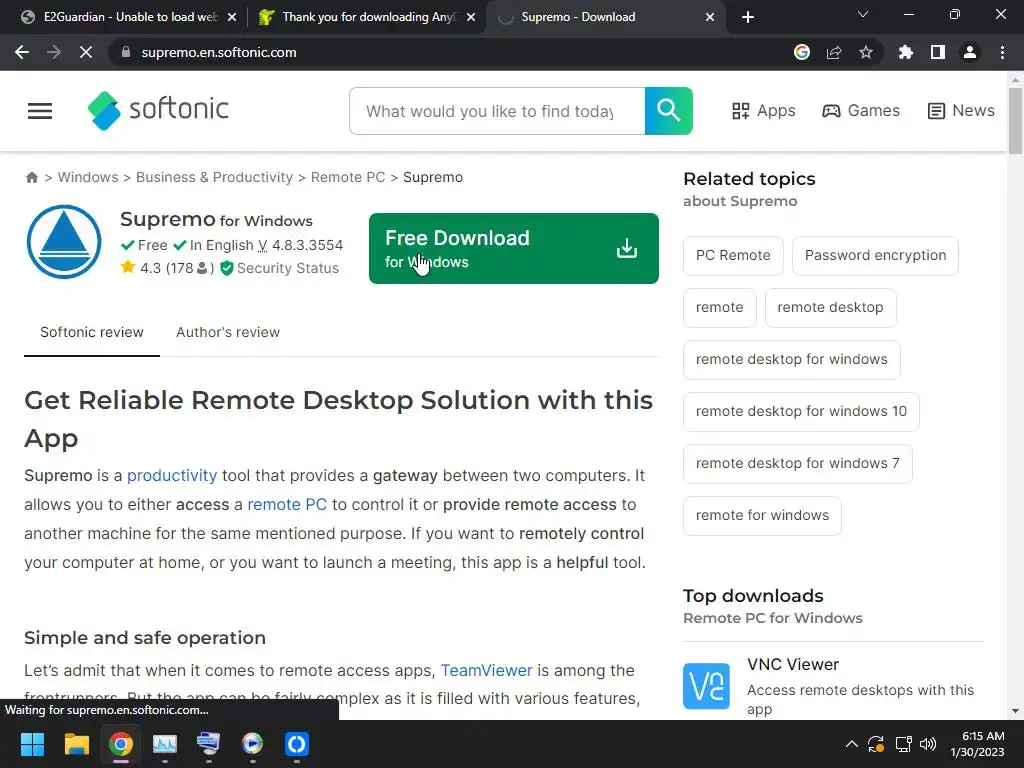This screenshot has height=768, width=1024.
Task: Share this page icon
Action: 833,52
